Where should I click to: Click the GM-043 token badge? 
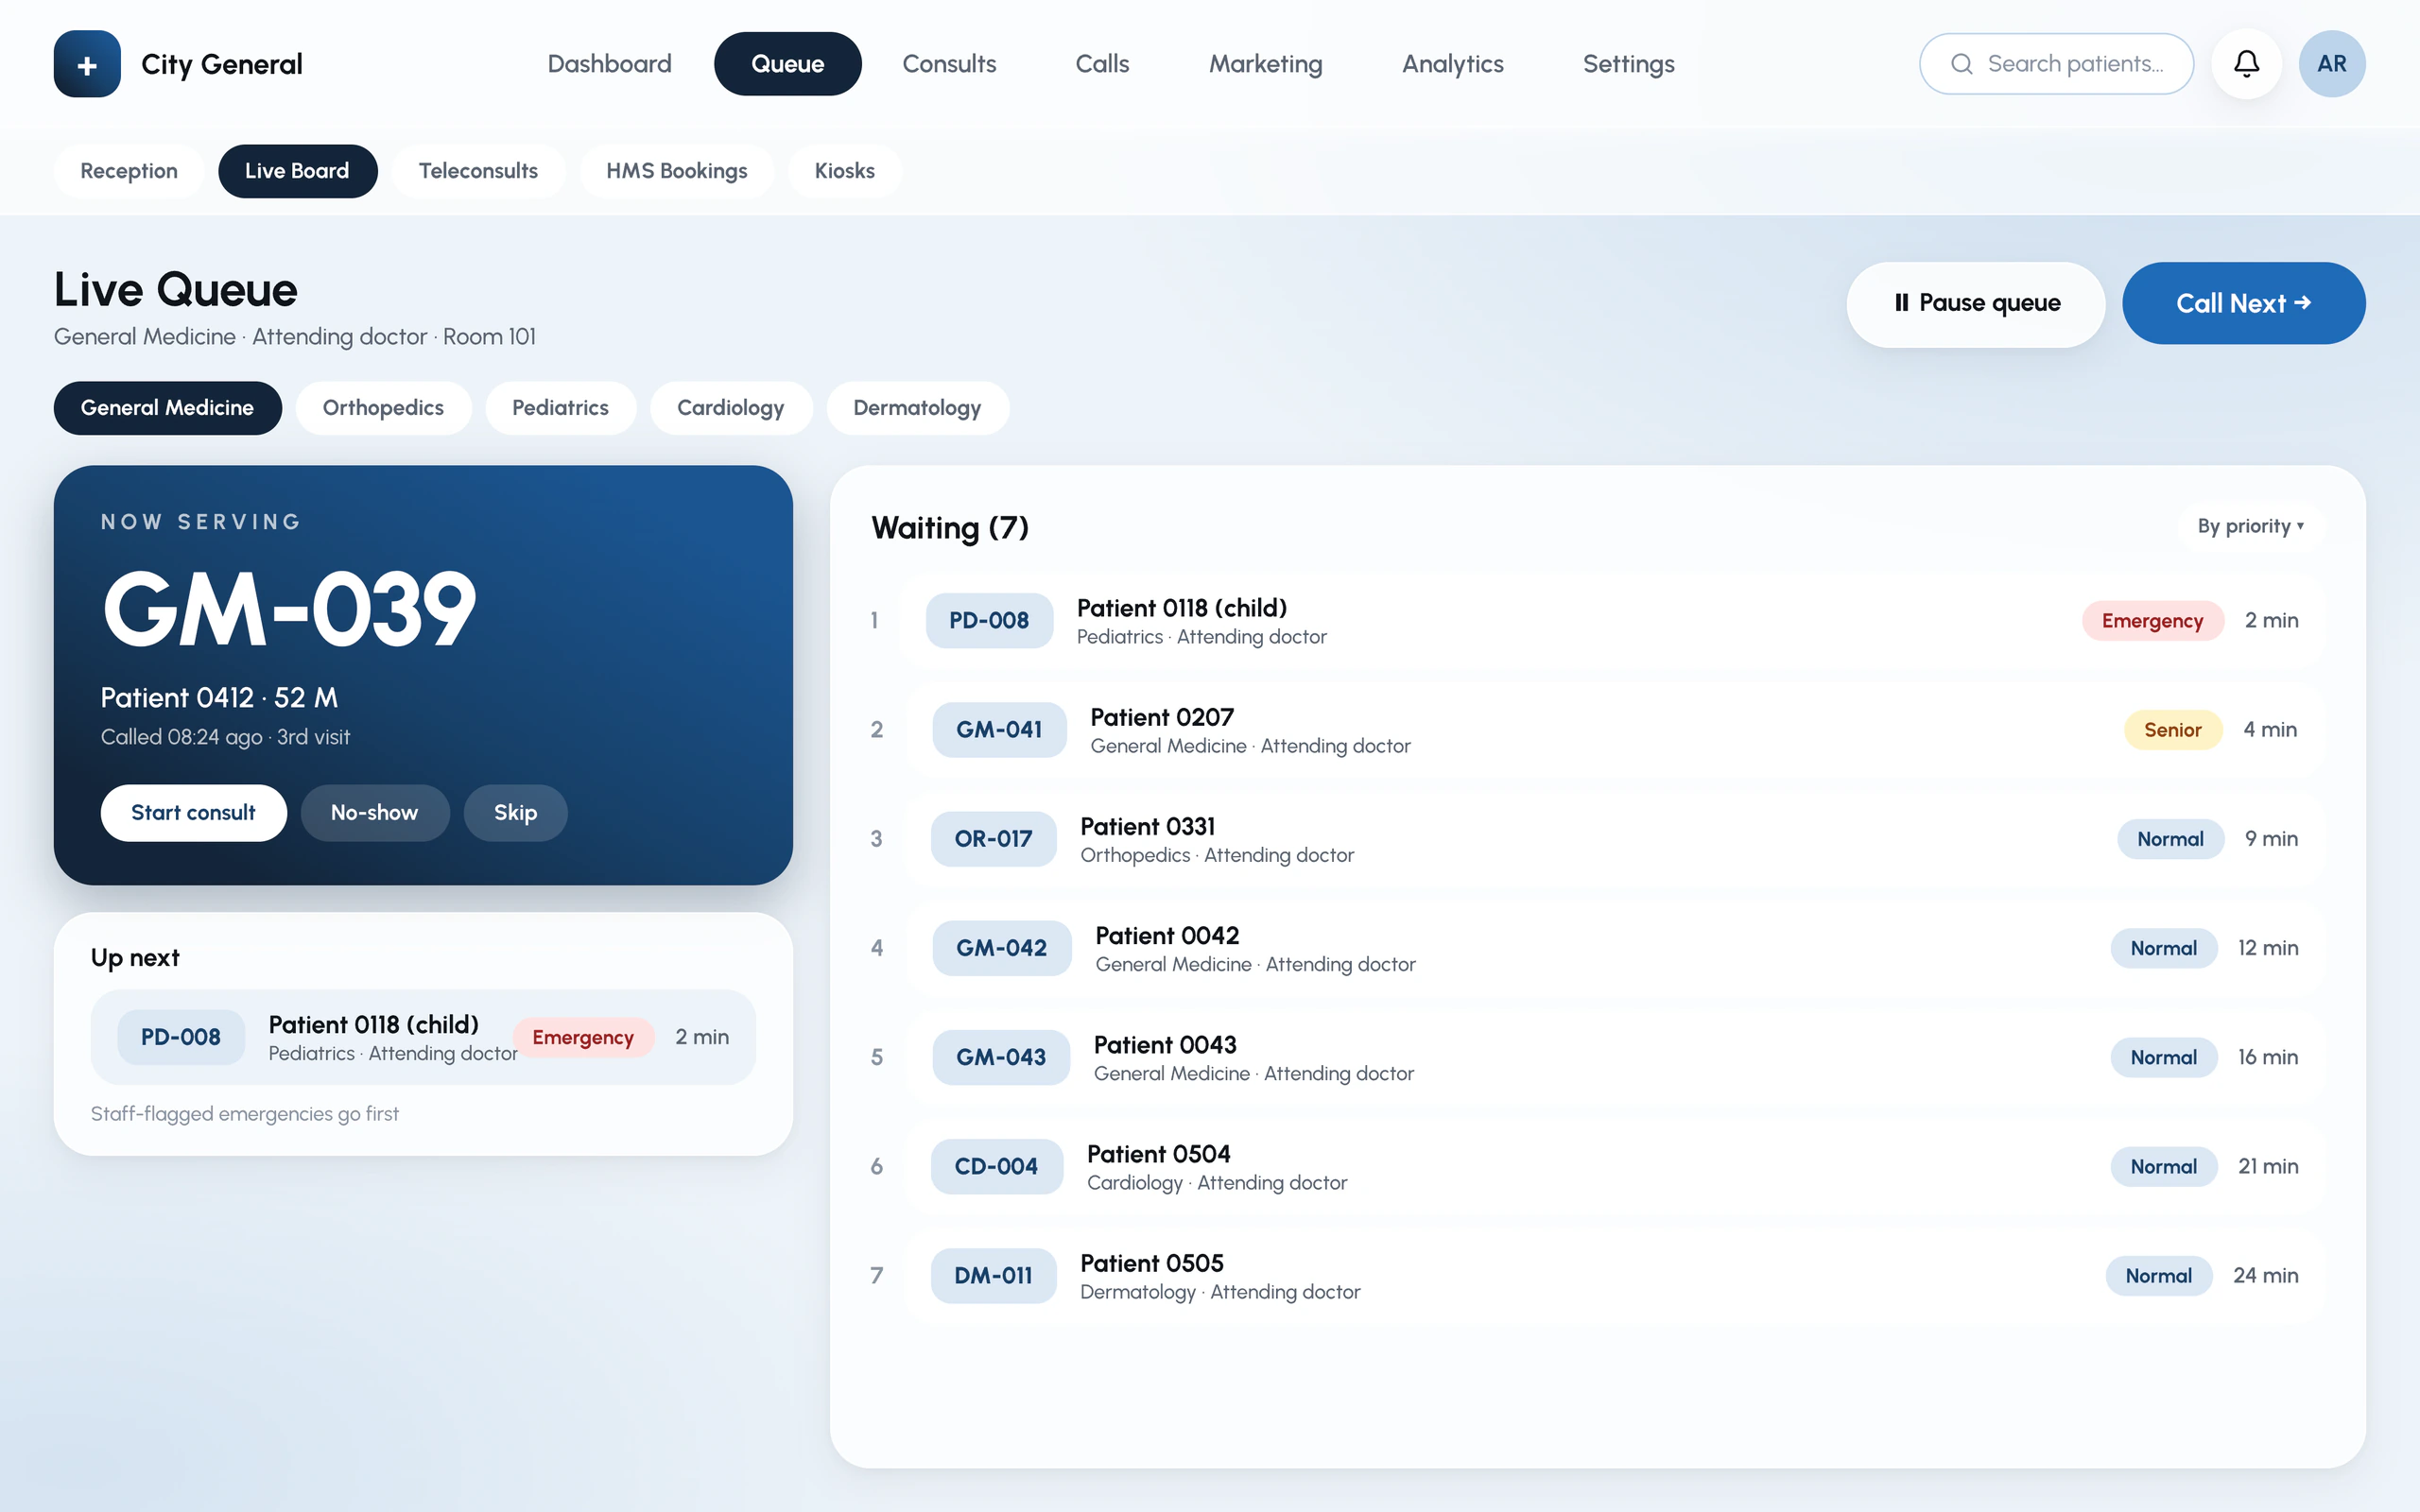point(1001,1057)
